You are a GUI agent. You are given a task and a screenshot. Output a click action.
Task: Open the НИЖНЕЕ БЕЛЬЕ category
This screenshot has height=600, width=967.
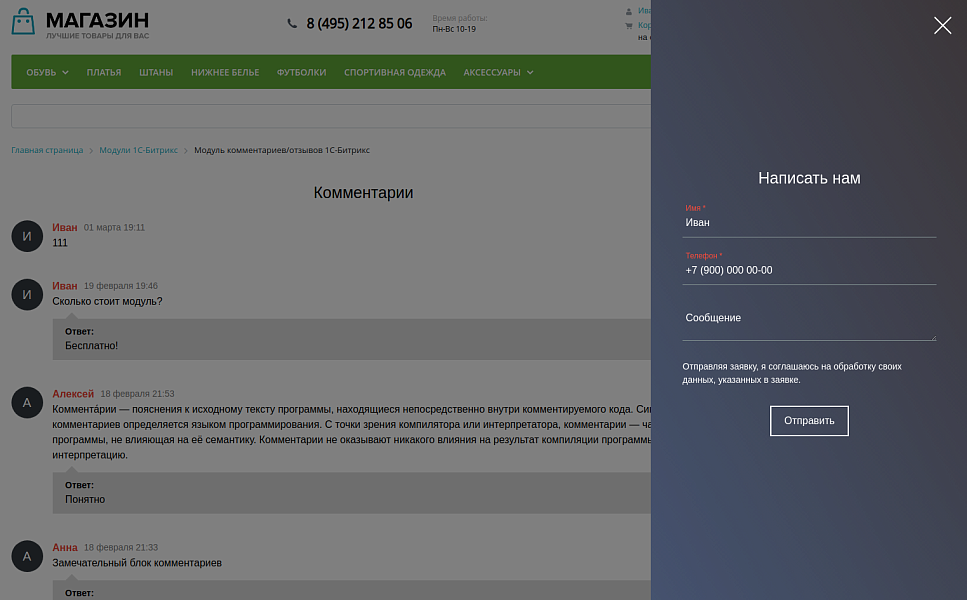point(224,72)
